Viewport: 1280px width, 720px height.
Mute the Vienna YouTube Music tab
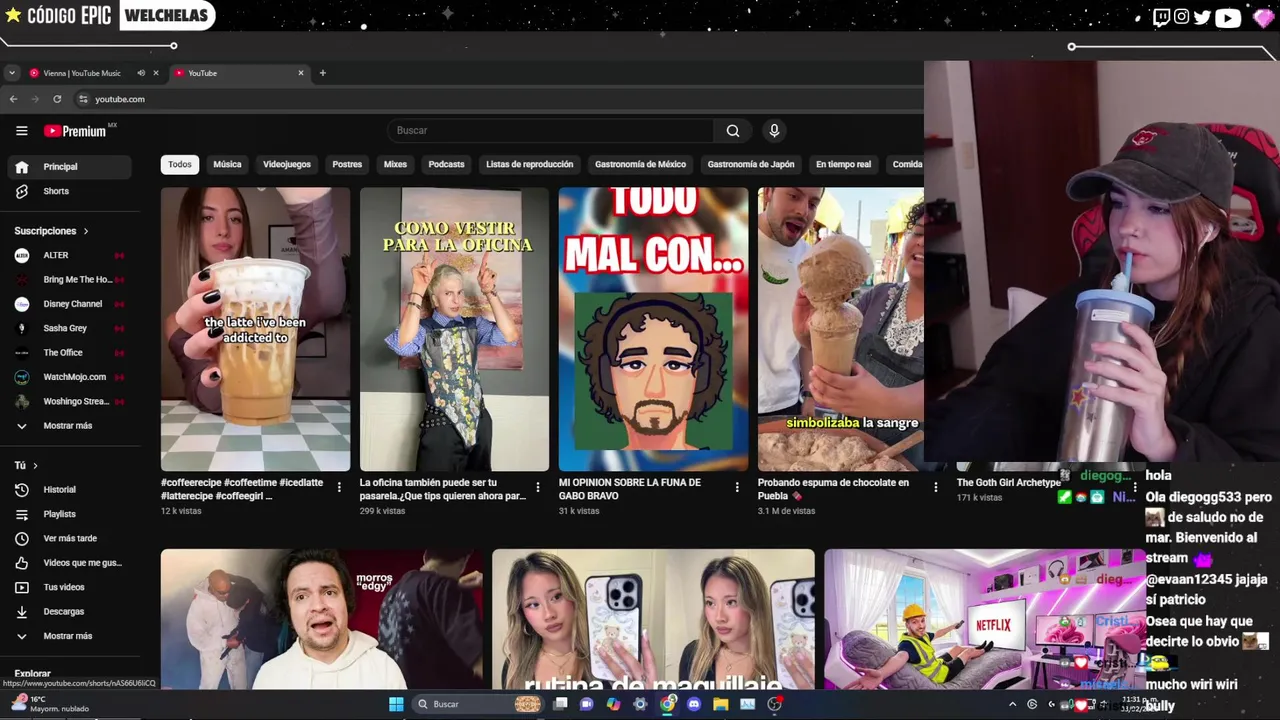click(x=141, y=73)
